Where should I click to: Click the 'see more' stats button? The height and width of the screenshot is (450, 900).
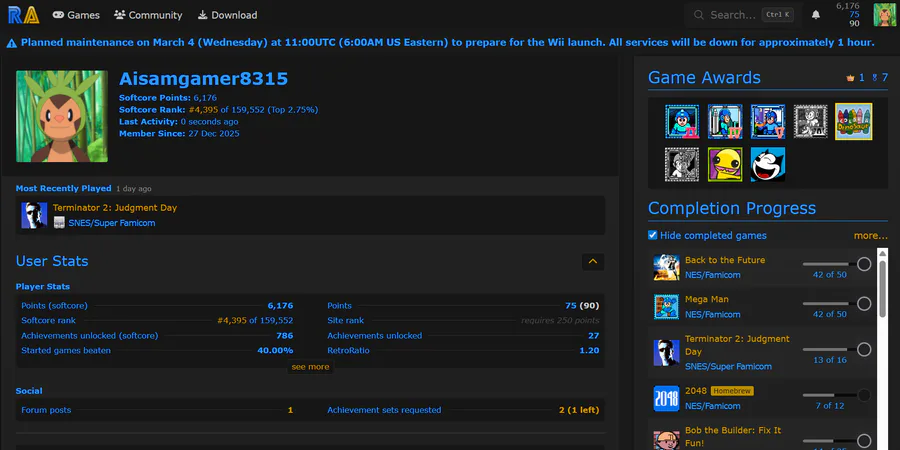tap(311, 367)
